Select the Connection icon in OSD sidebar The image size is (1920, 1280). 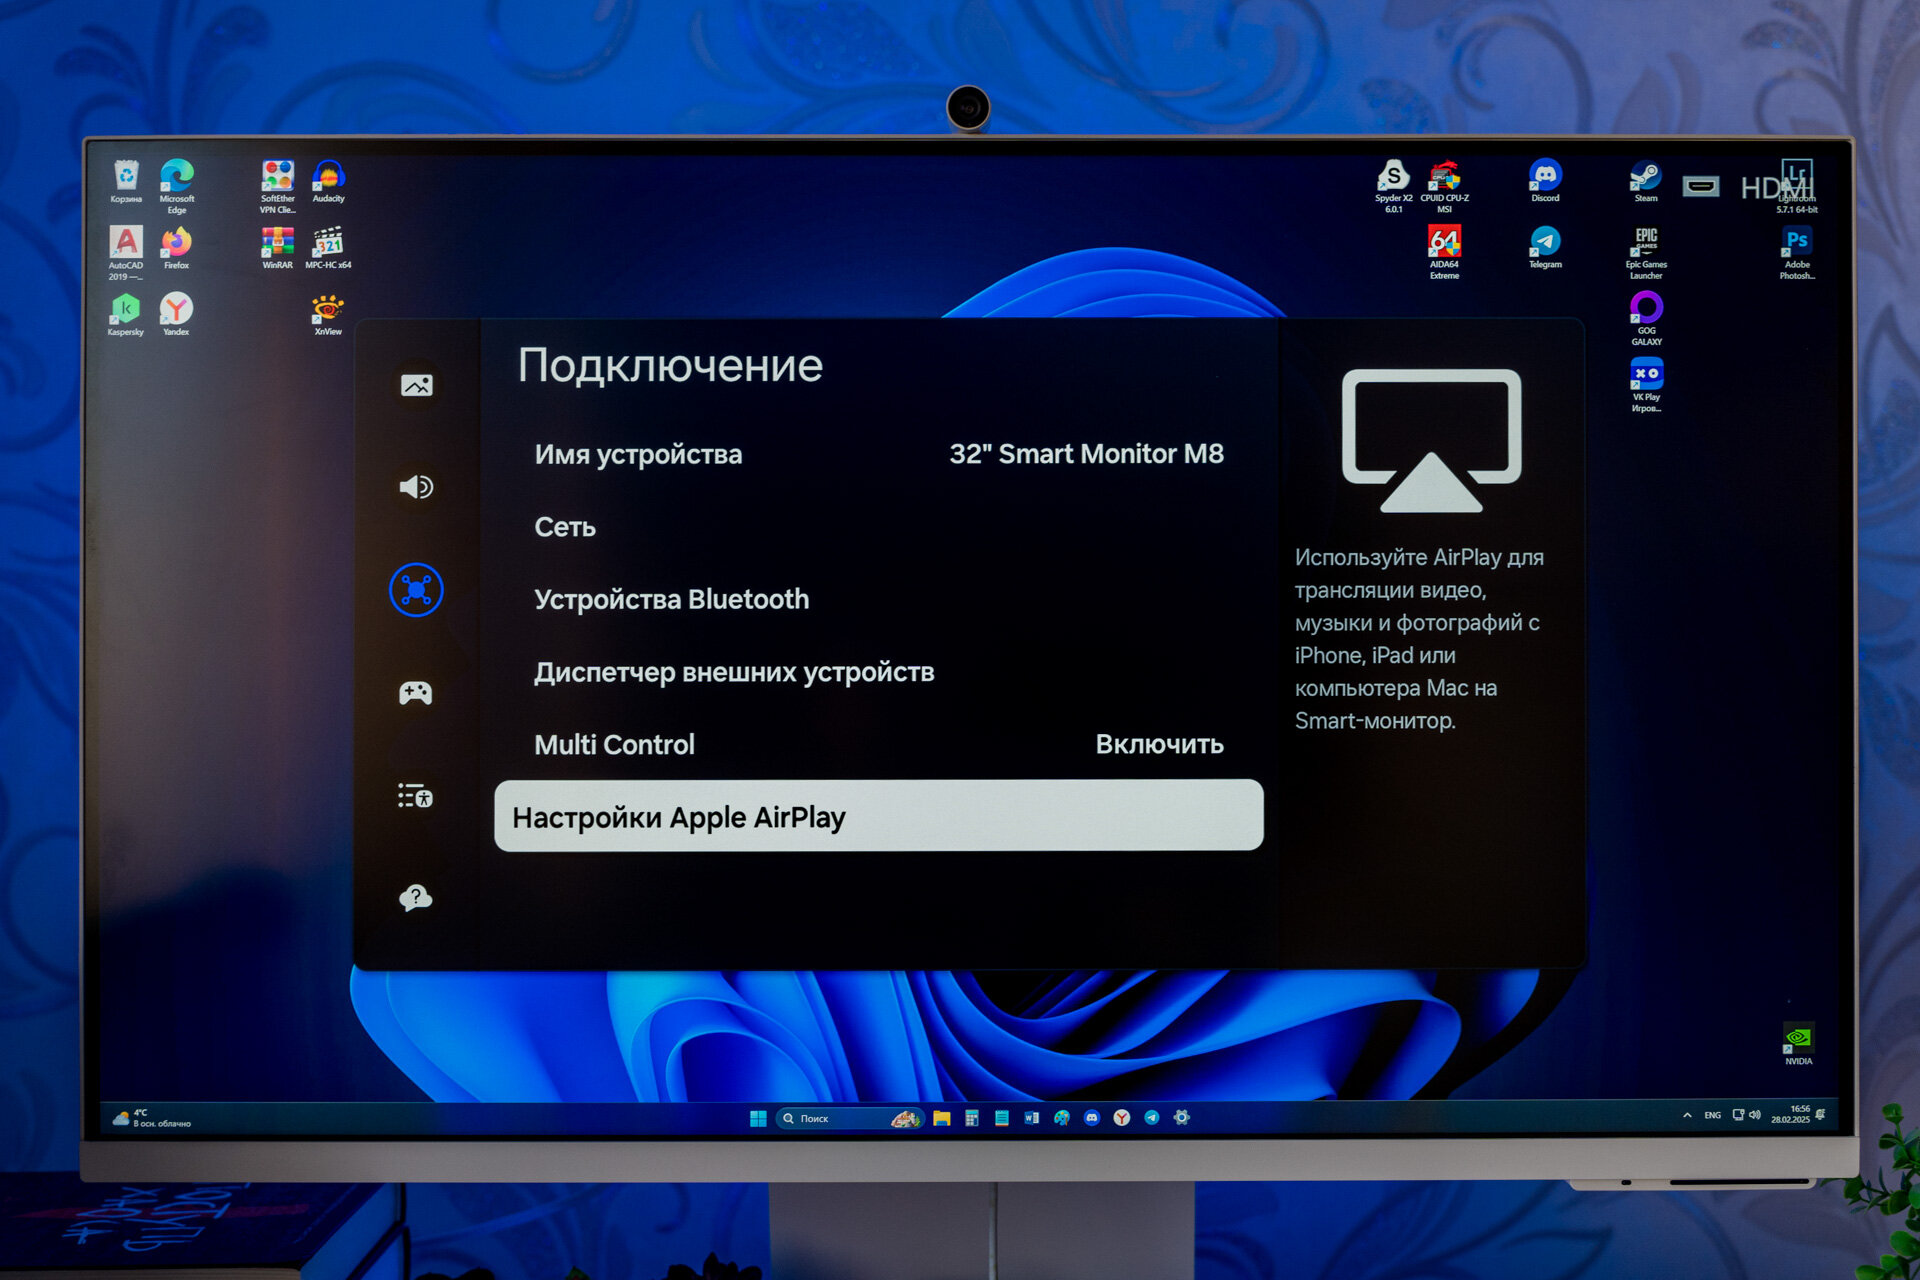coord(416,590)
